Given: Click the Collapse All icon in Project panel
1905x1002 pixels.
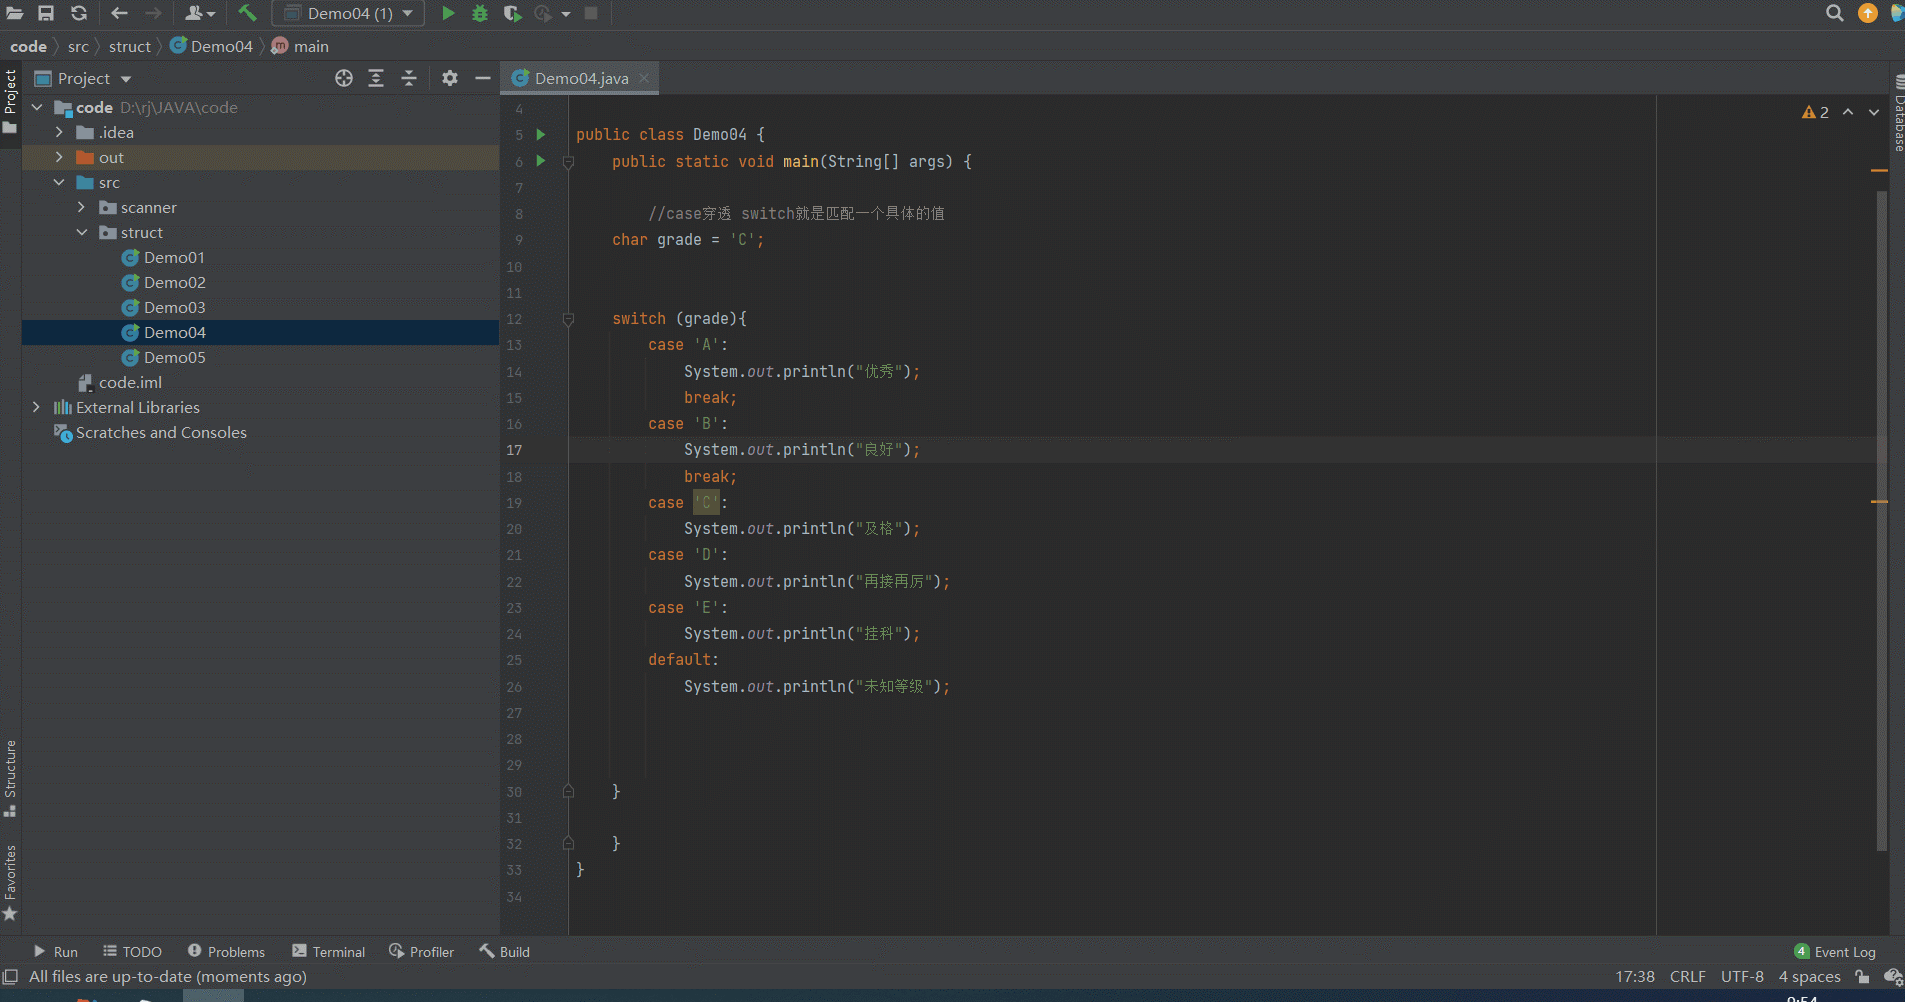Looking at the screenshot, I should tap(409, 78).
